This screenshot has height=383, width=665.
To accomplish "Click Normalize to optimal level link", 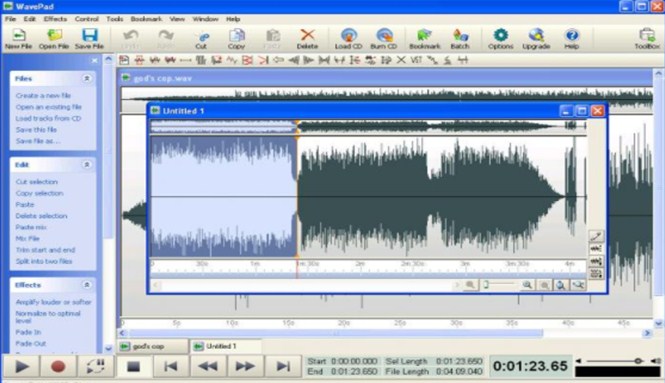I will point(48,317).
